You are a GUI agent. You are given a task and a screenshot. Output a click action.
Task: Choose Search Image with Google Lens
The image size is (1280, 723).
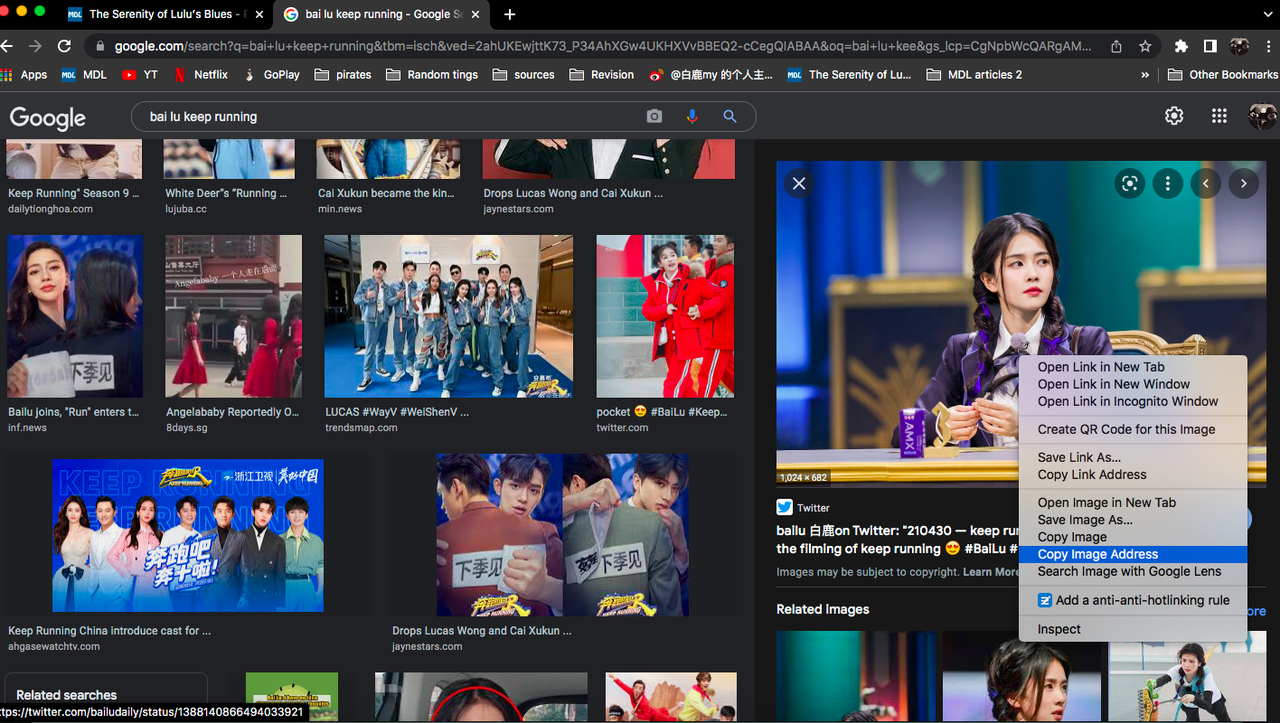click(x=1129, y=571)
